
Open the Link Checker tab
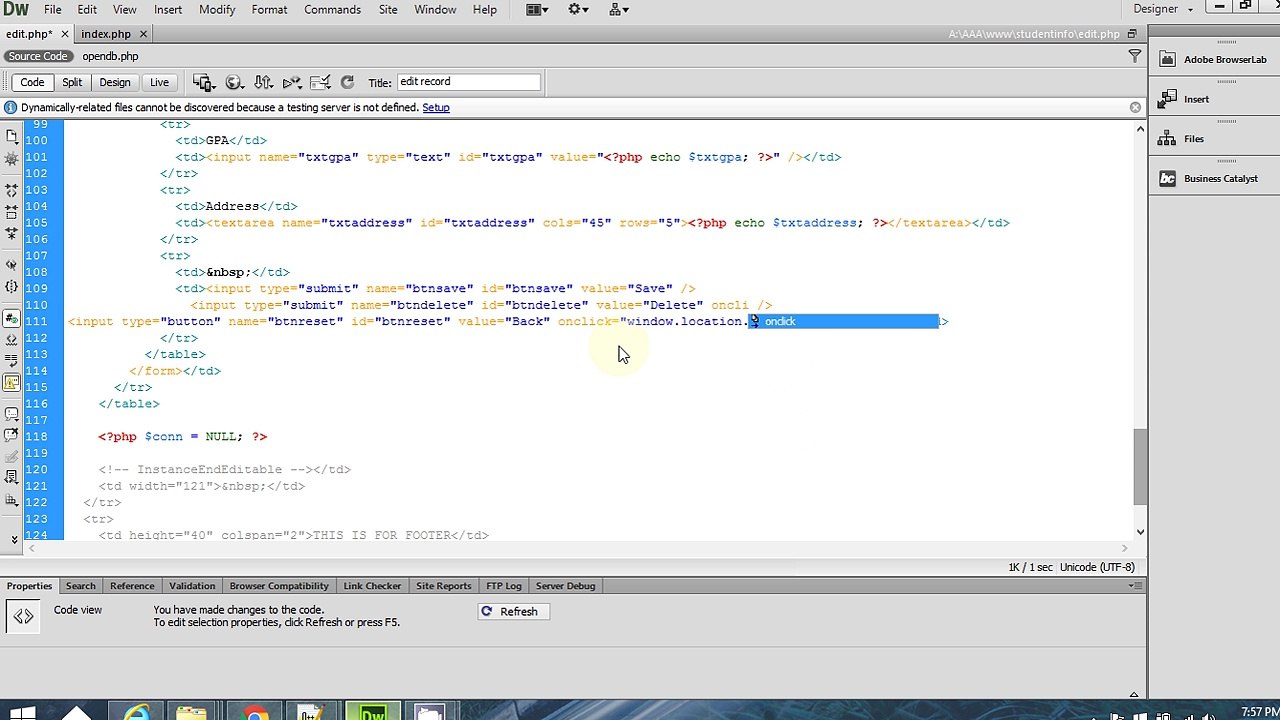click(x=372, y=586)
